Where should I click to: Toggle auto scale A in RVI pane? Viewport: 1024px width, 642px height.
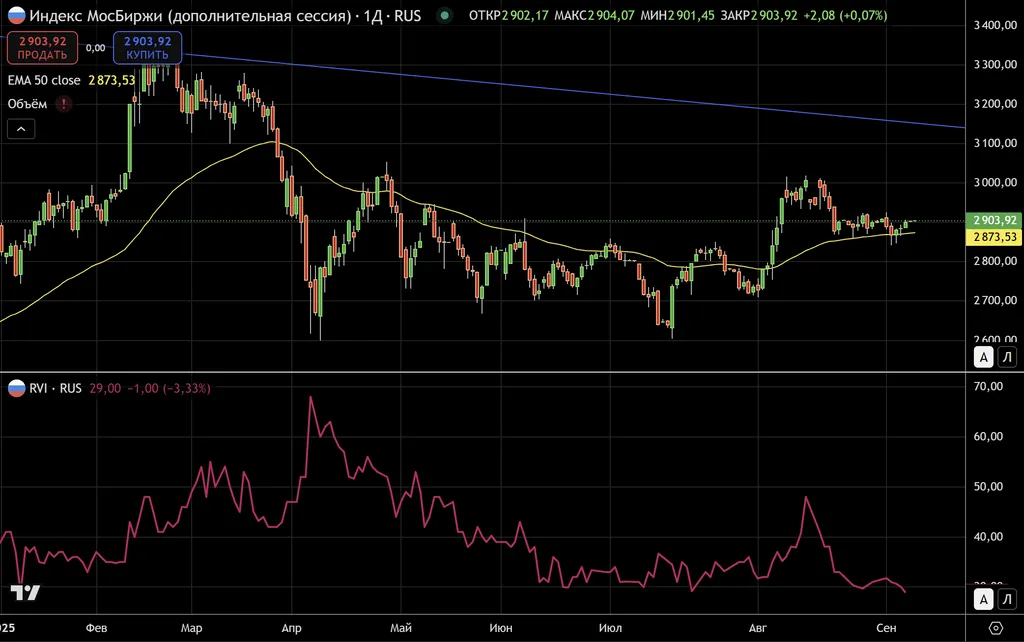[984, 599]
